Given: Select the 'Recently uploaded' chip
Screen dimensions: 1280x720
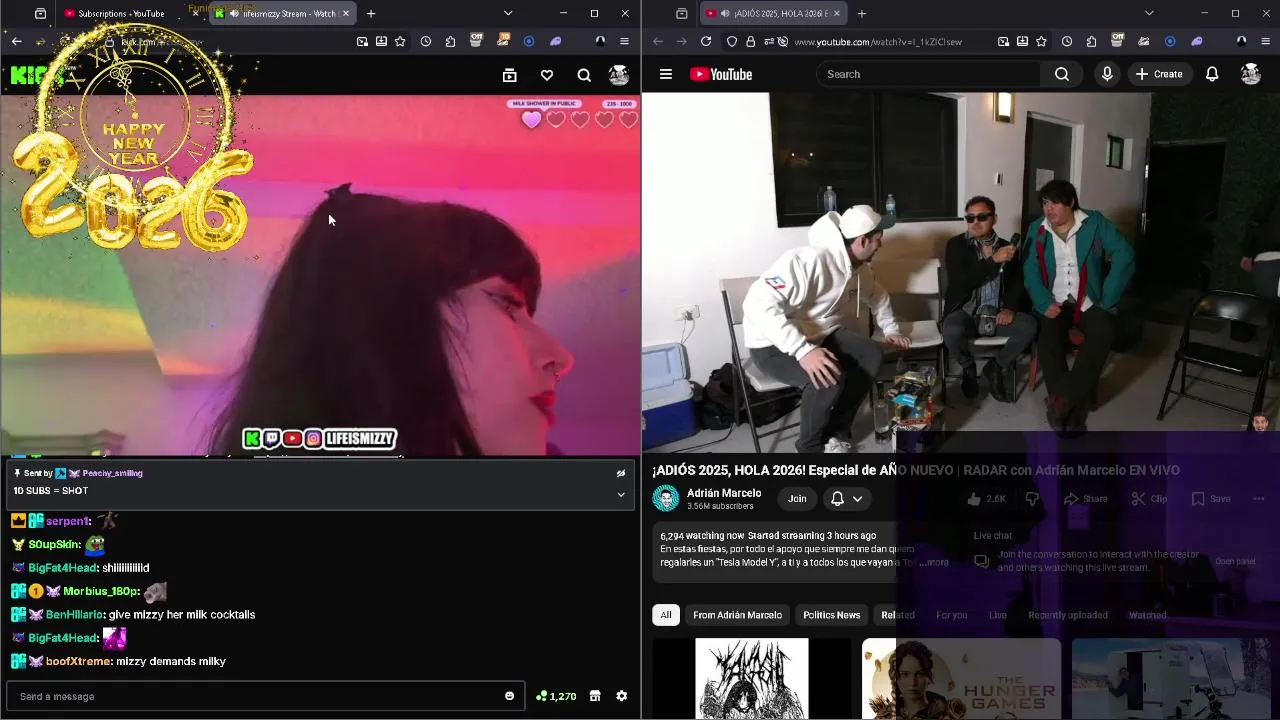Looking at the screenshot, I should (1068, 615).
